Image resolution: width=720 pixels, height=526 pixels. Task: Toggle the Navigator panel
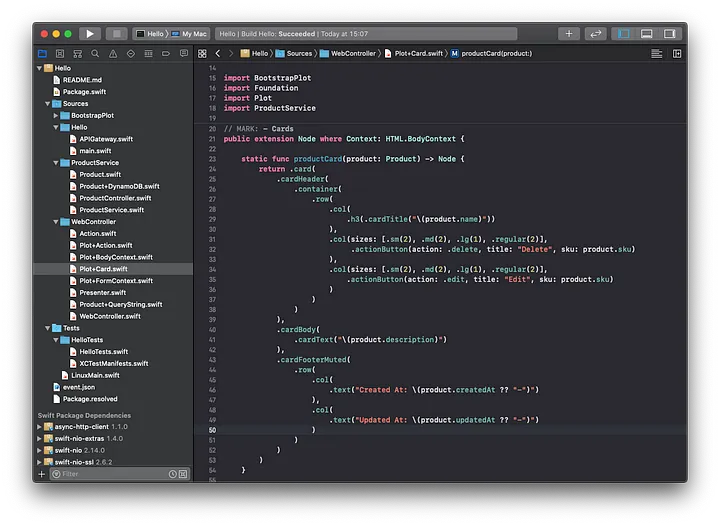[x=624, y=34]
